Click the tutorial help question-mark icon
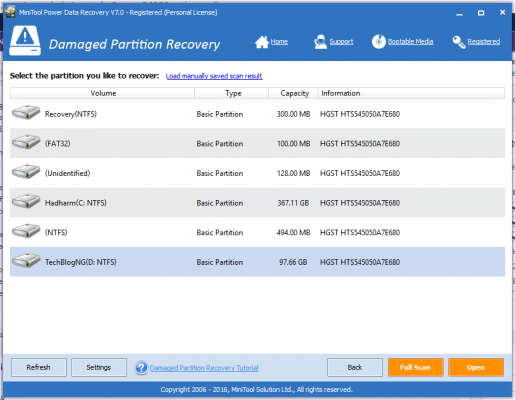 (141, 368)
